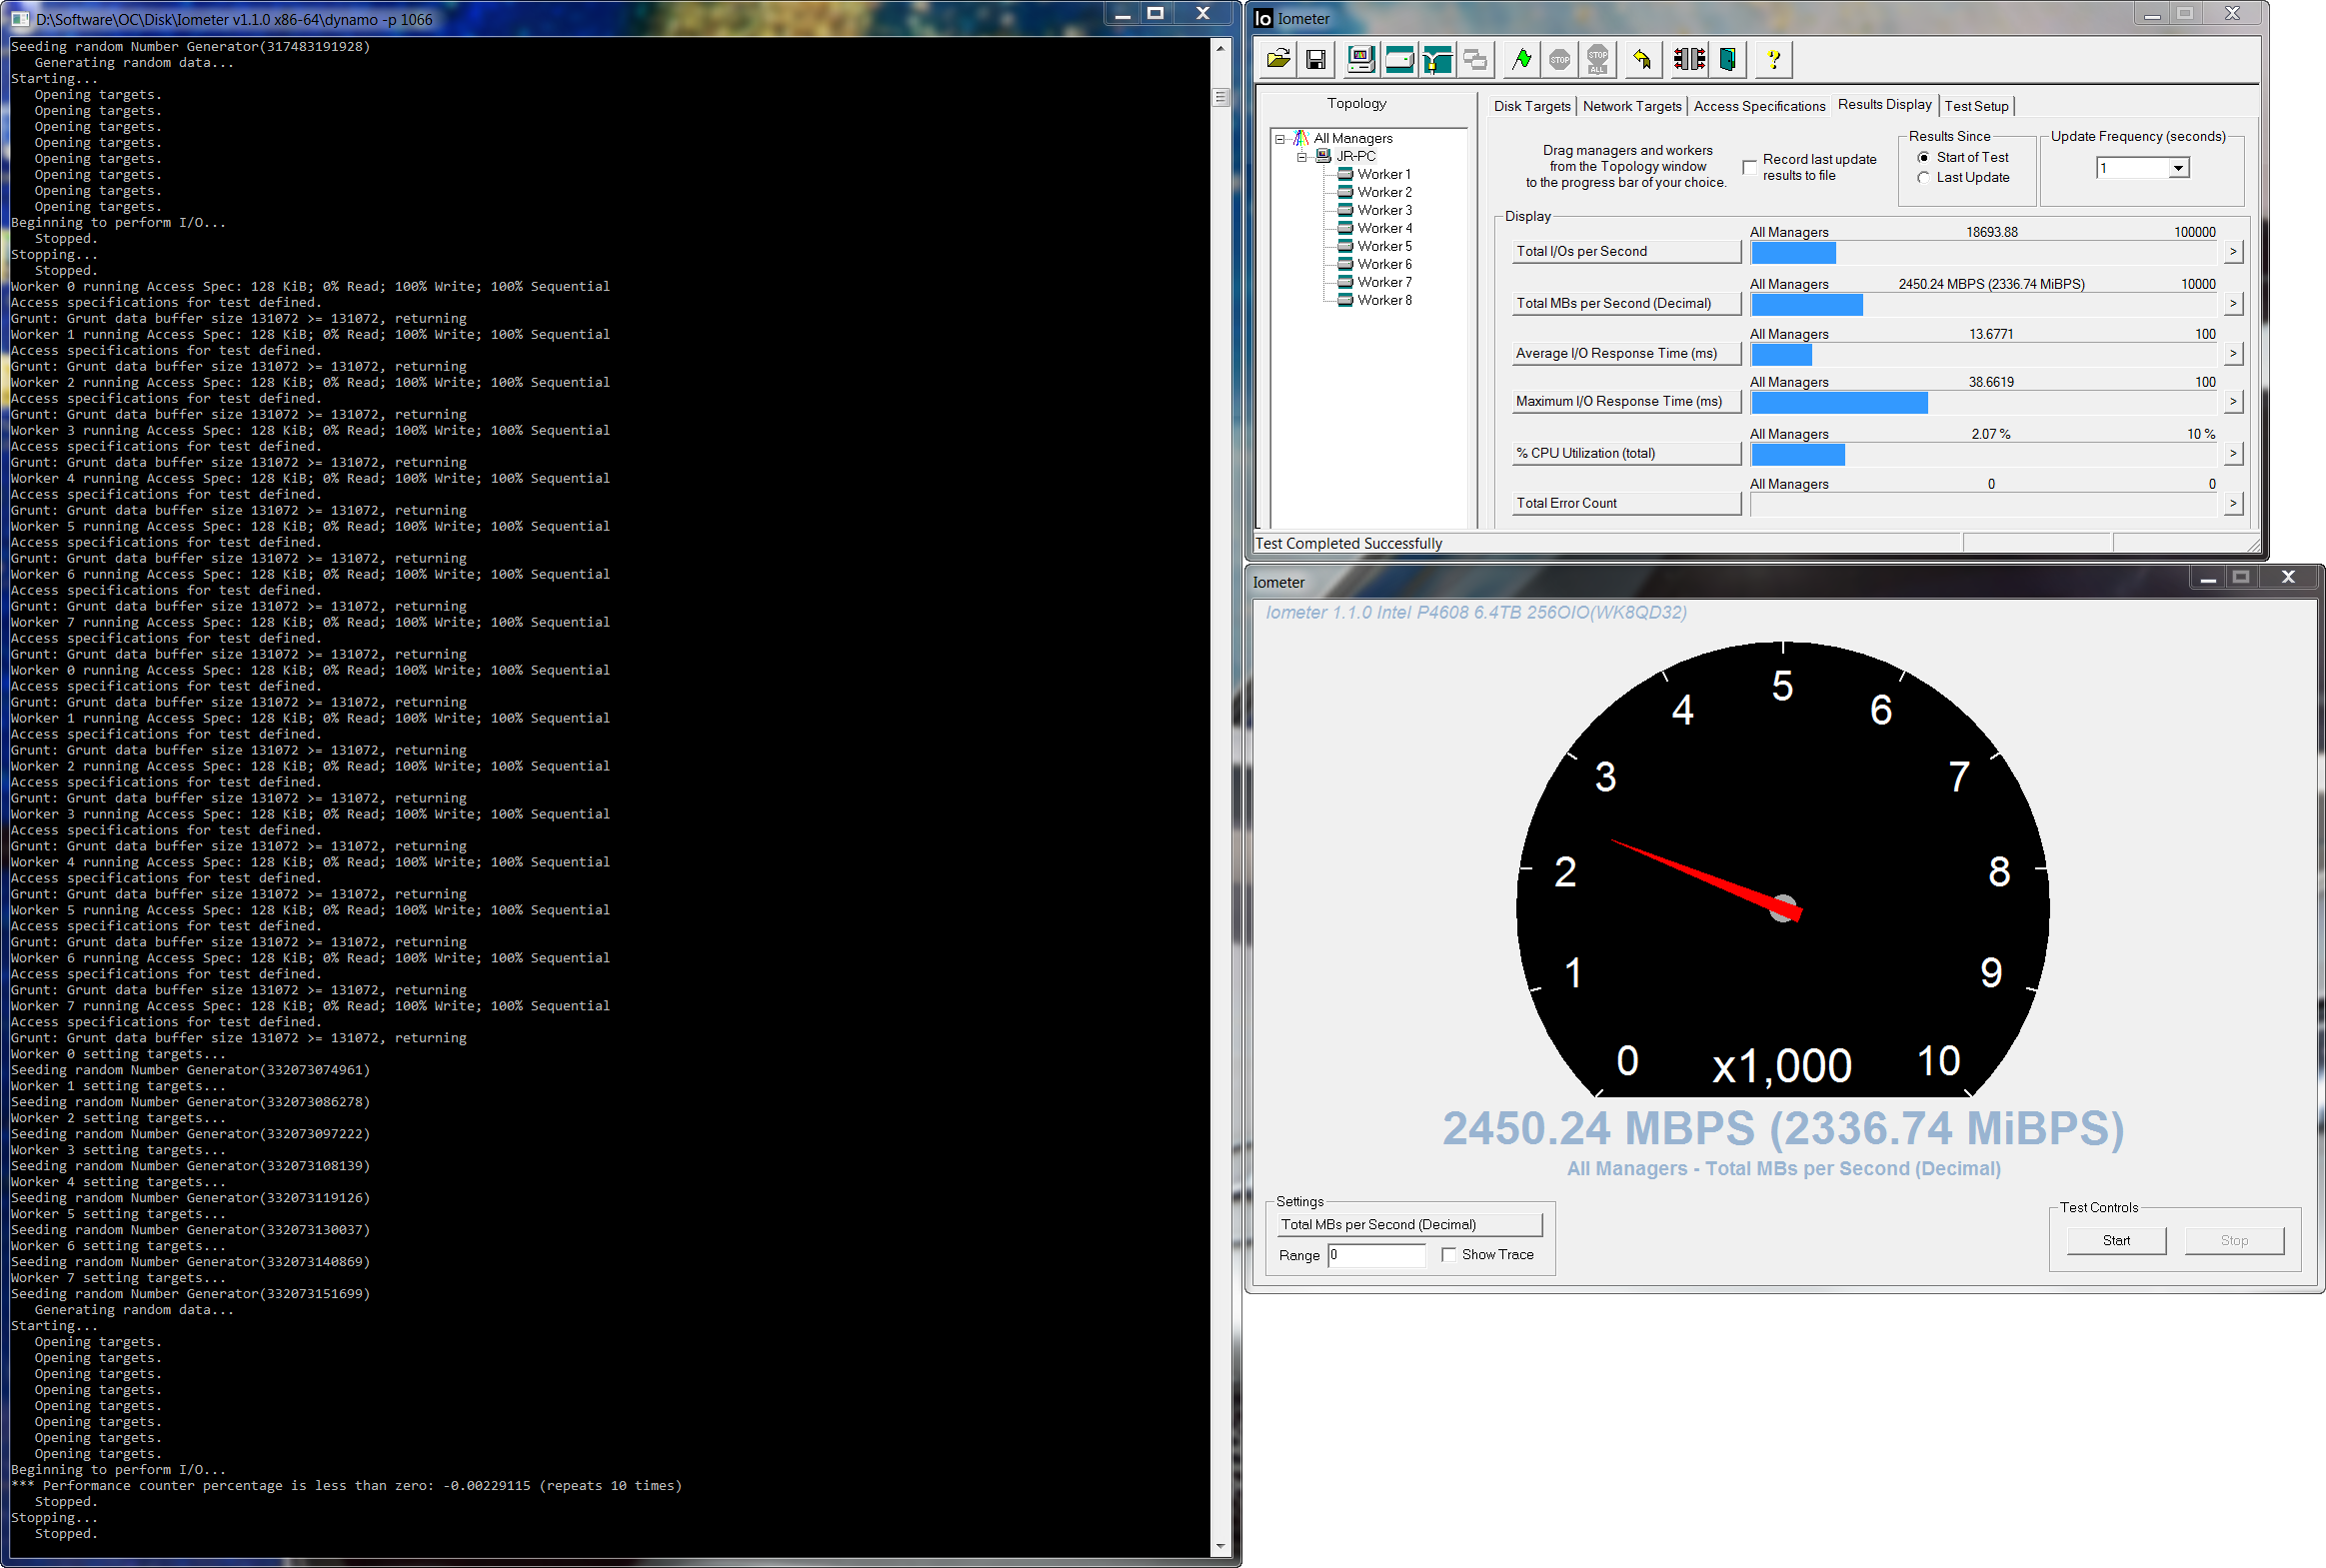Open big meter for Total Error Count
This screenshot has width=2326, height=1568.
coord(2233,503)
